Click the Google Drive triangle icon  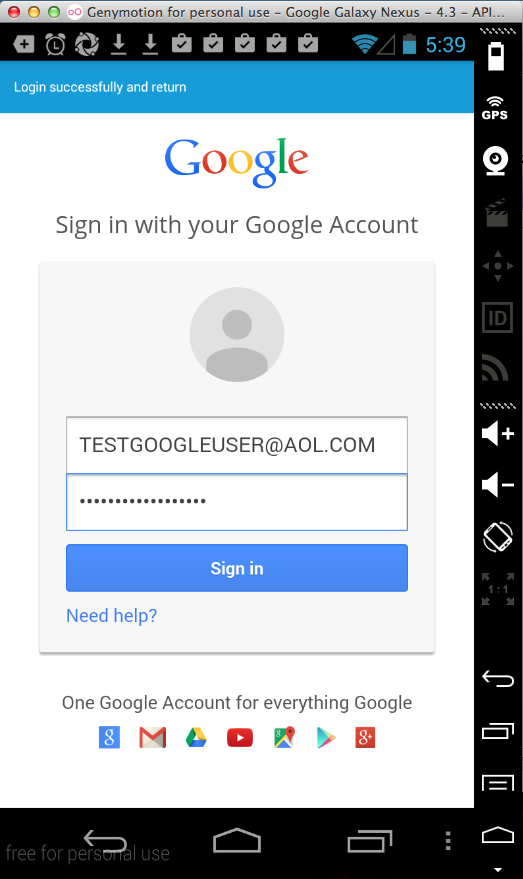[x=196, y=738]
